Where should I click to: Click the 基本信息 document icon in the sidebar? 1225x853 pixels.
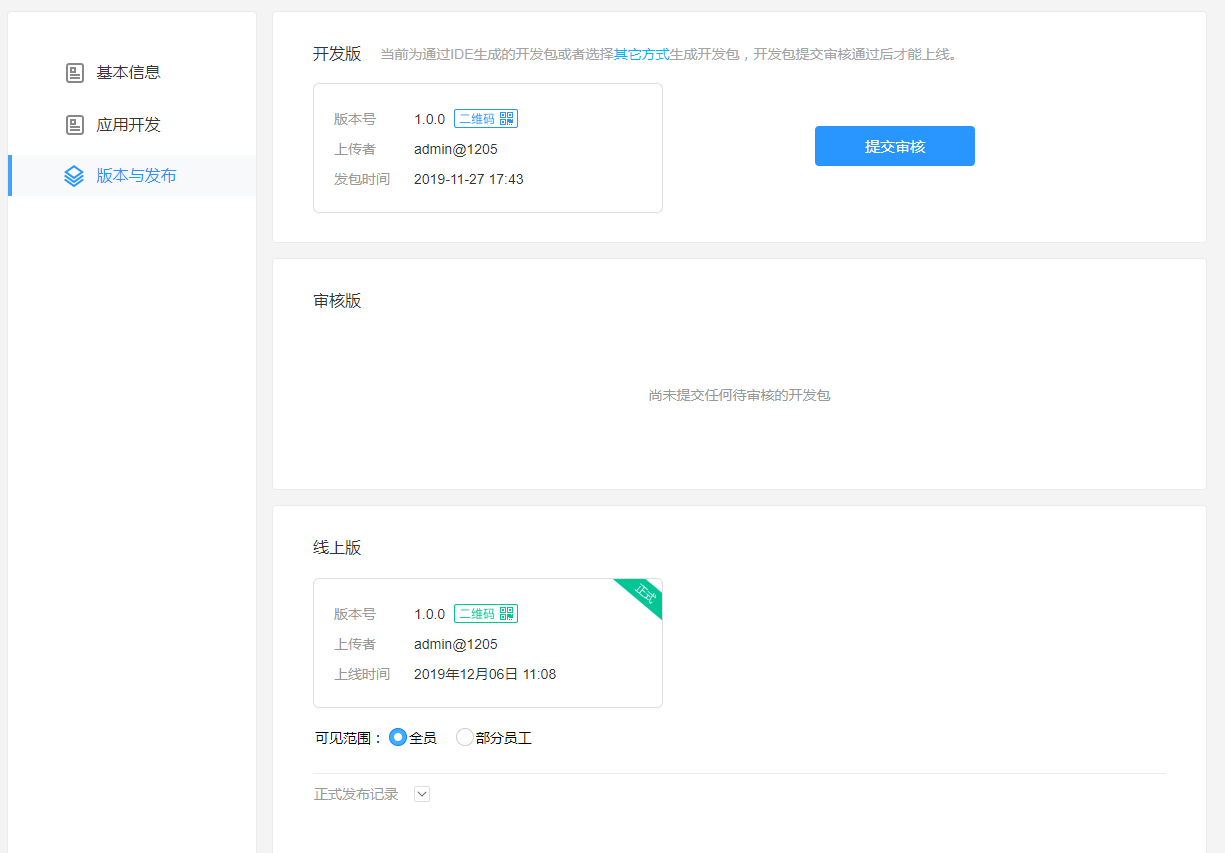73,72
